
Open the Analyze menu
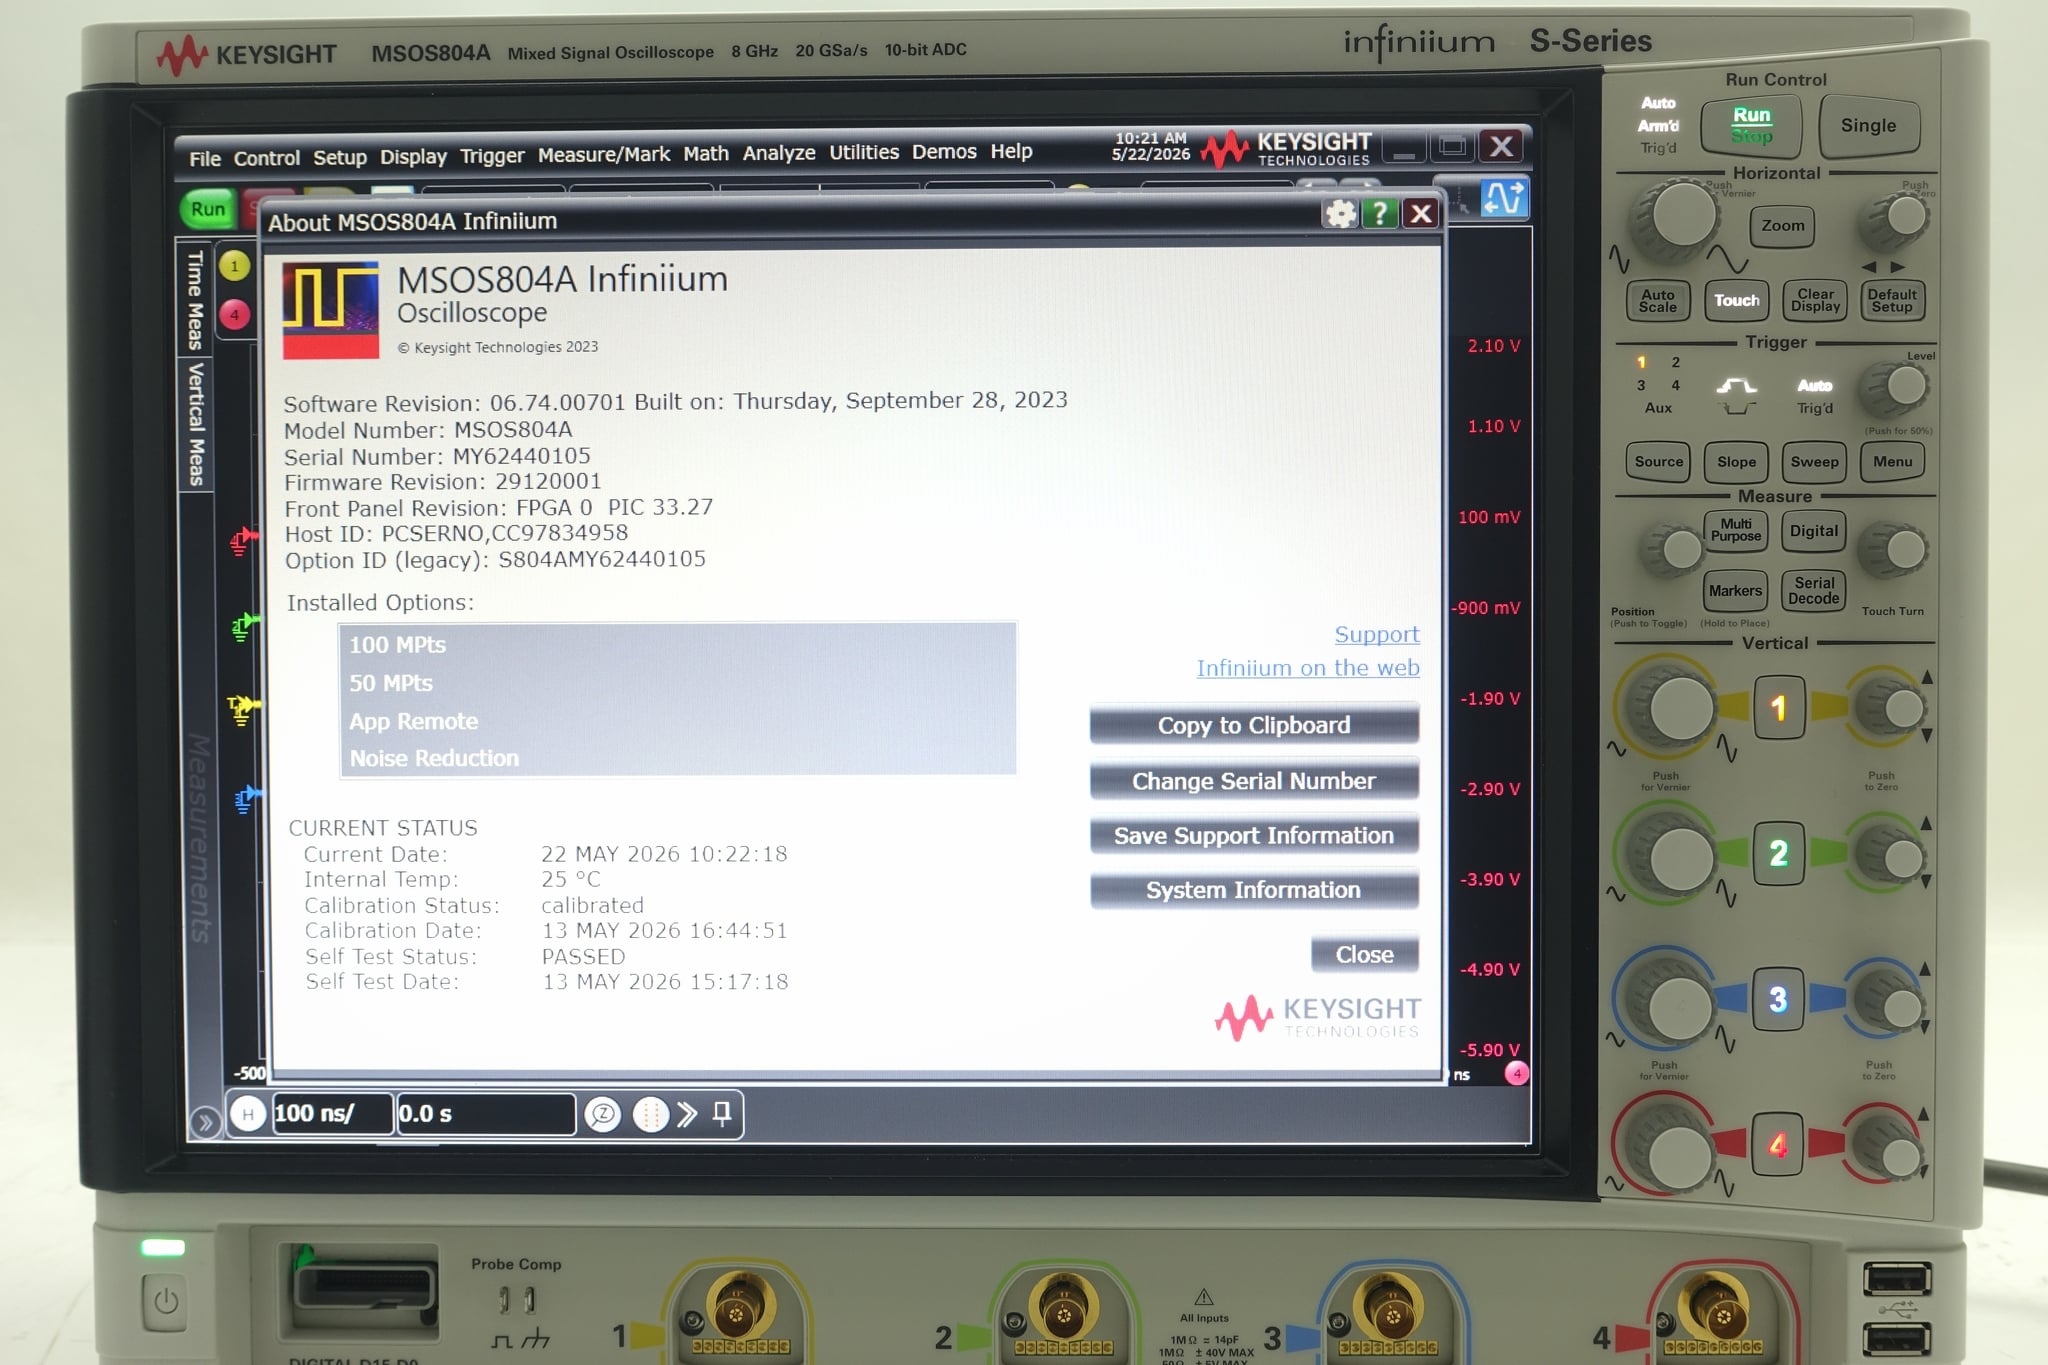click(x=779, y=152)
